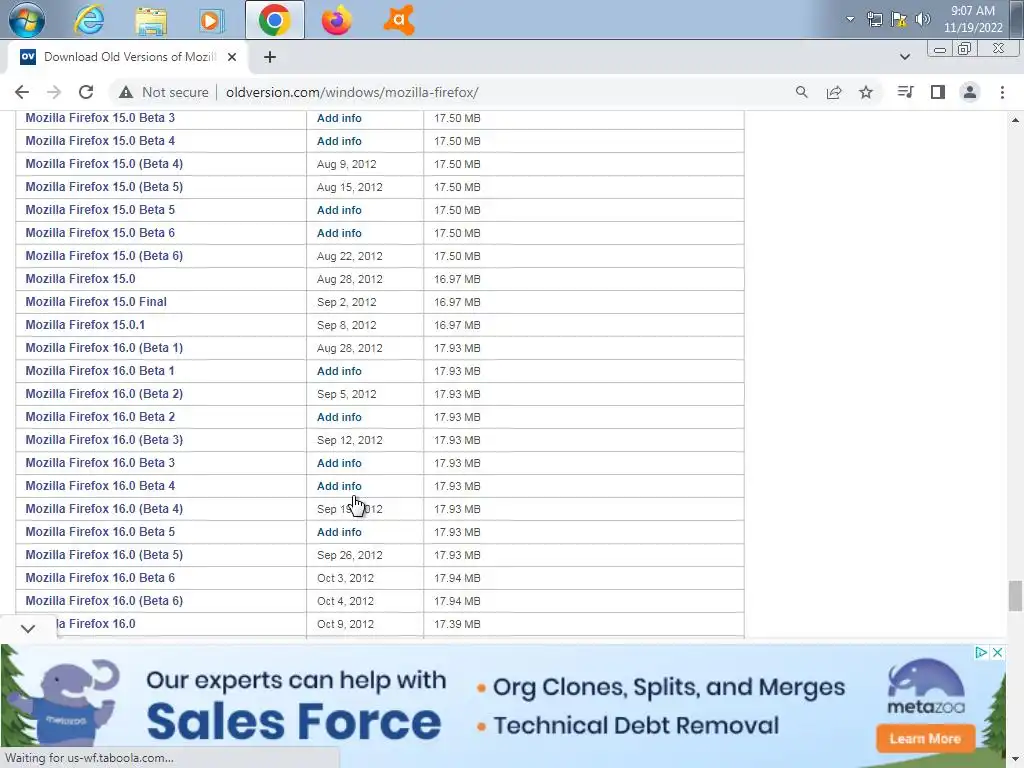Open Mozilla Firefox 15.0.1 link
This screenshot has width=1024, height=768.
(x=85, y=325)
